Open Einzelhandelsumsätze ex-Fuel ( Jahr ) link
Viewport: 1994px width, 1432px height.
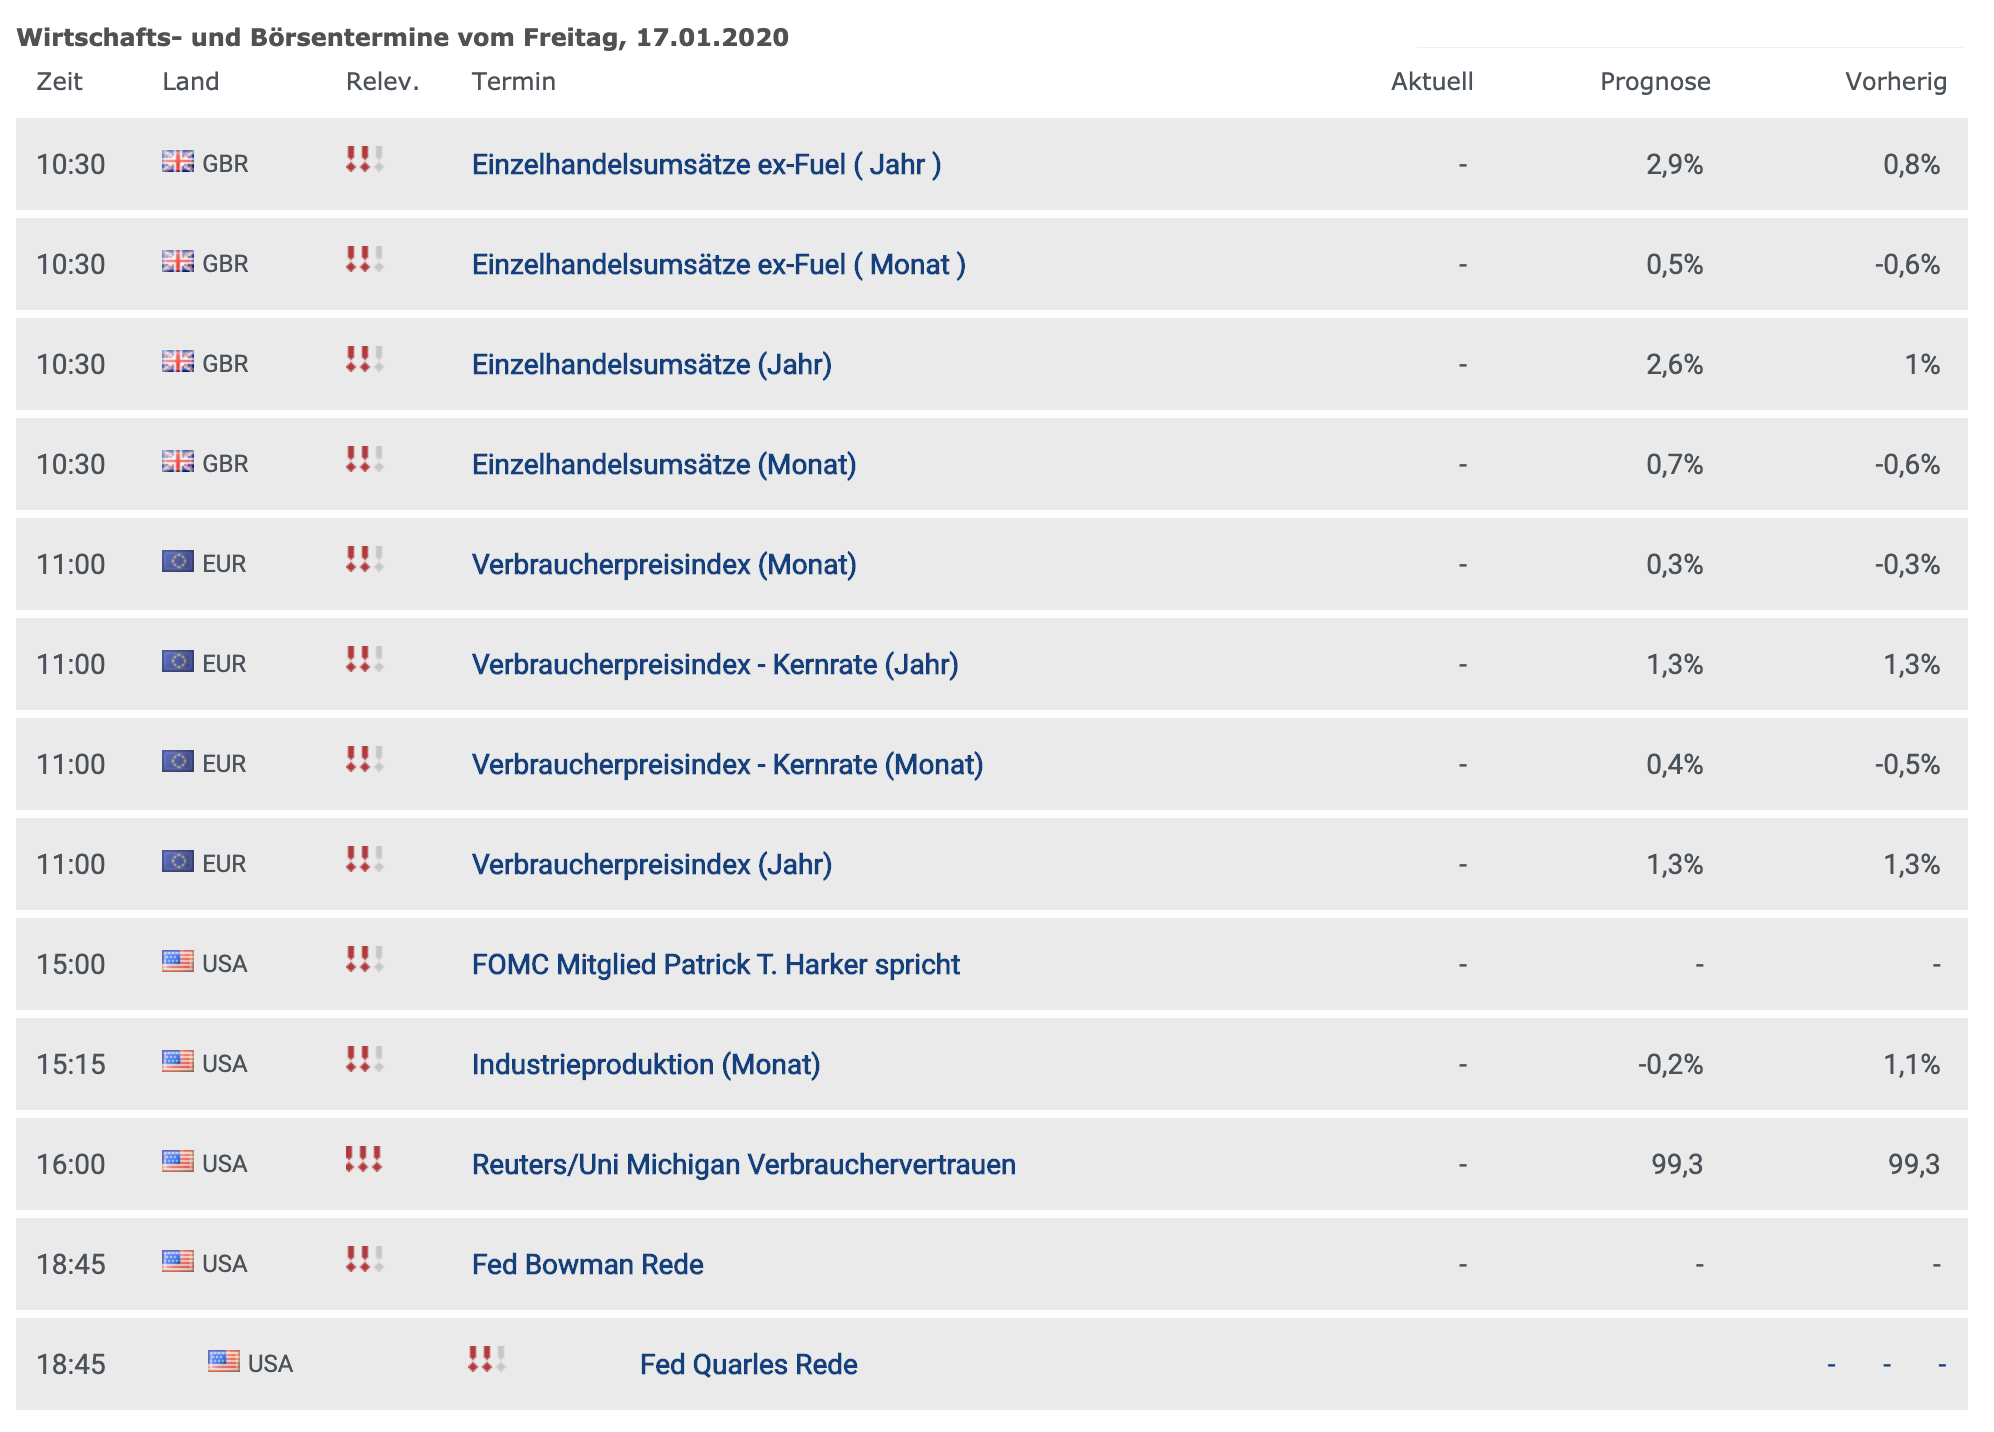[x=706, y=164]
